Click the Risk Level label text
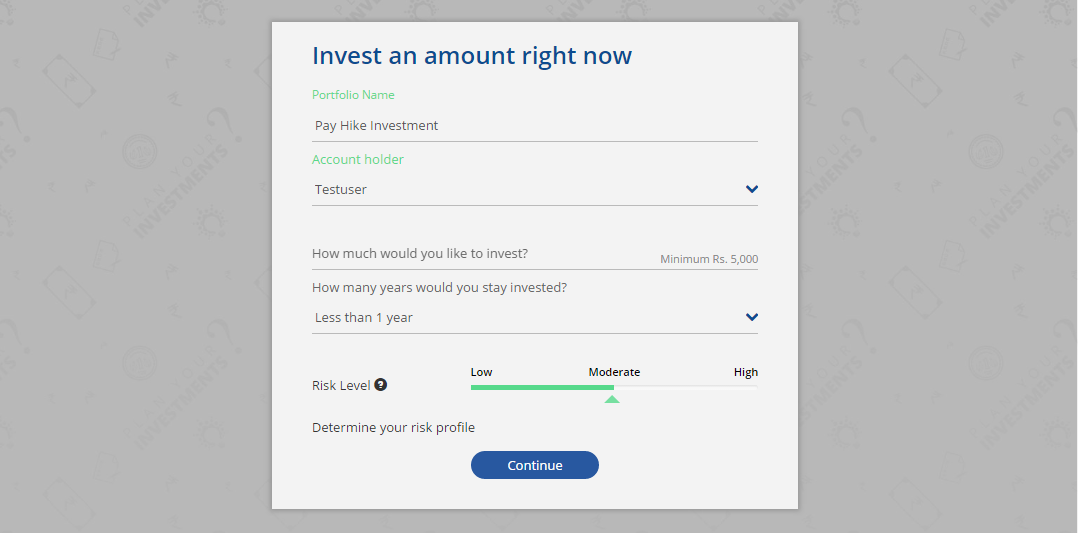 (341, 386)
